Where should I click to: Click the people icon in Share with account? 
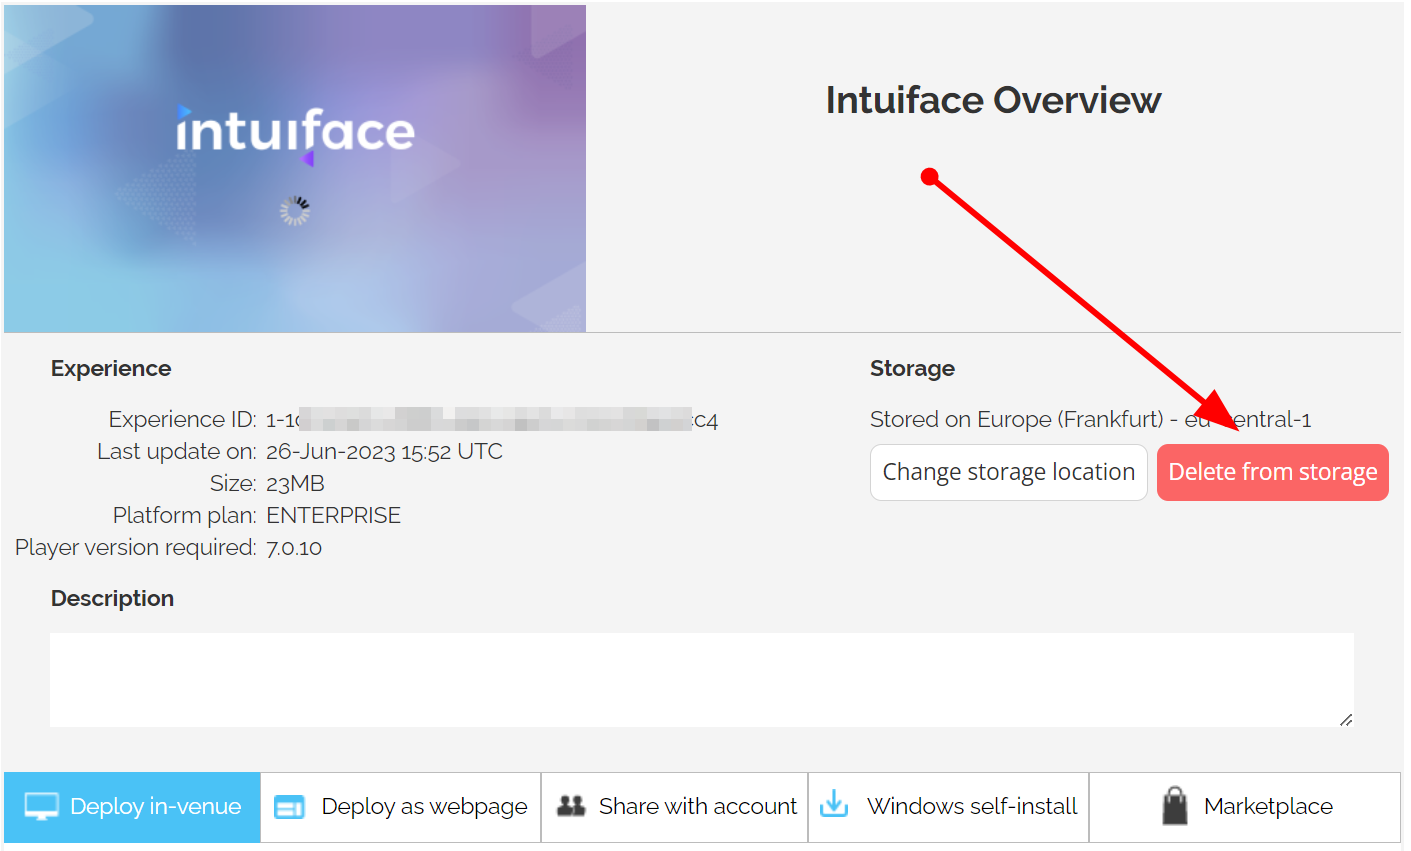pyautogui.click(x=571, y=806)
